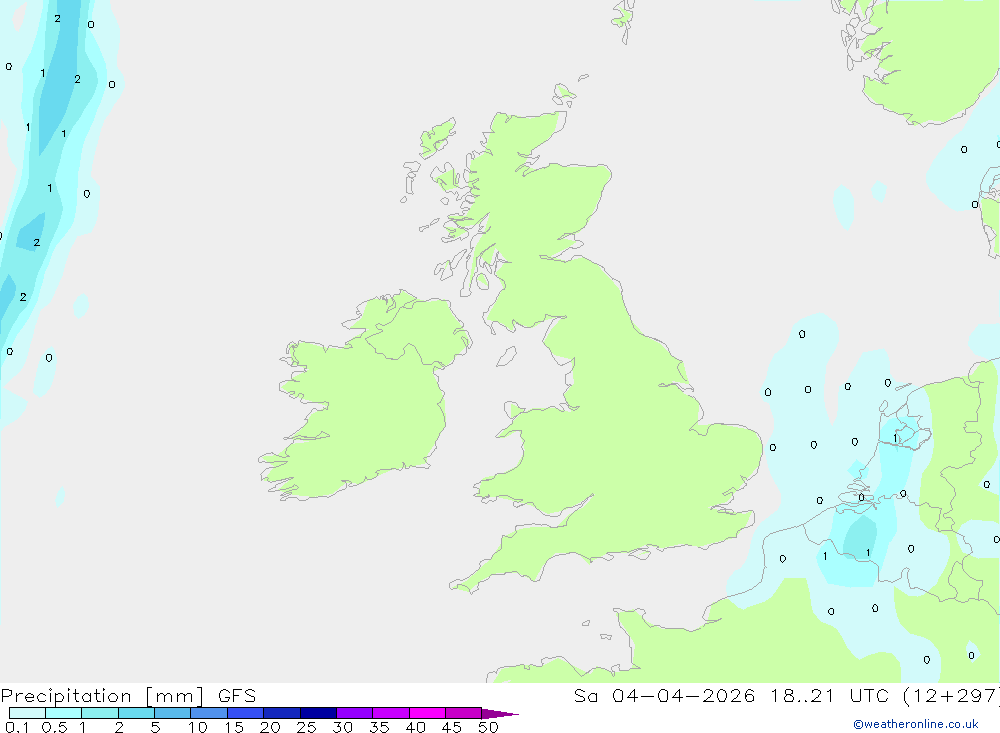This screenshot has height=733, width=1000.
Task: Click the '(12+297)' forecast run text
Action: pyautogui.click(x=951, y=696)
